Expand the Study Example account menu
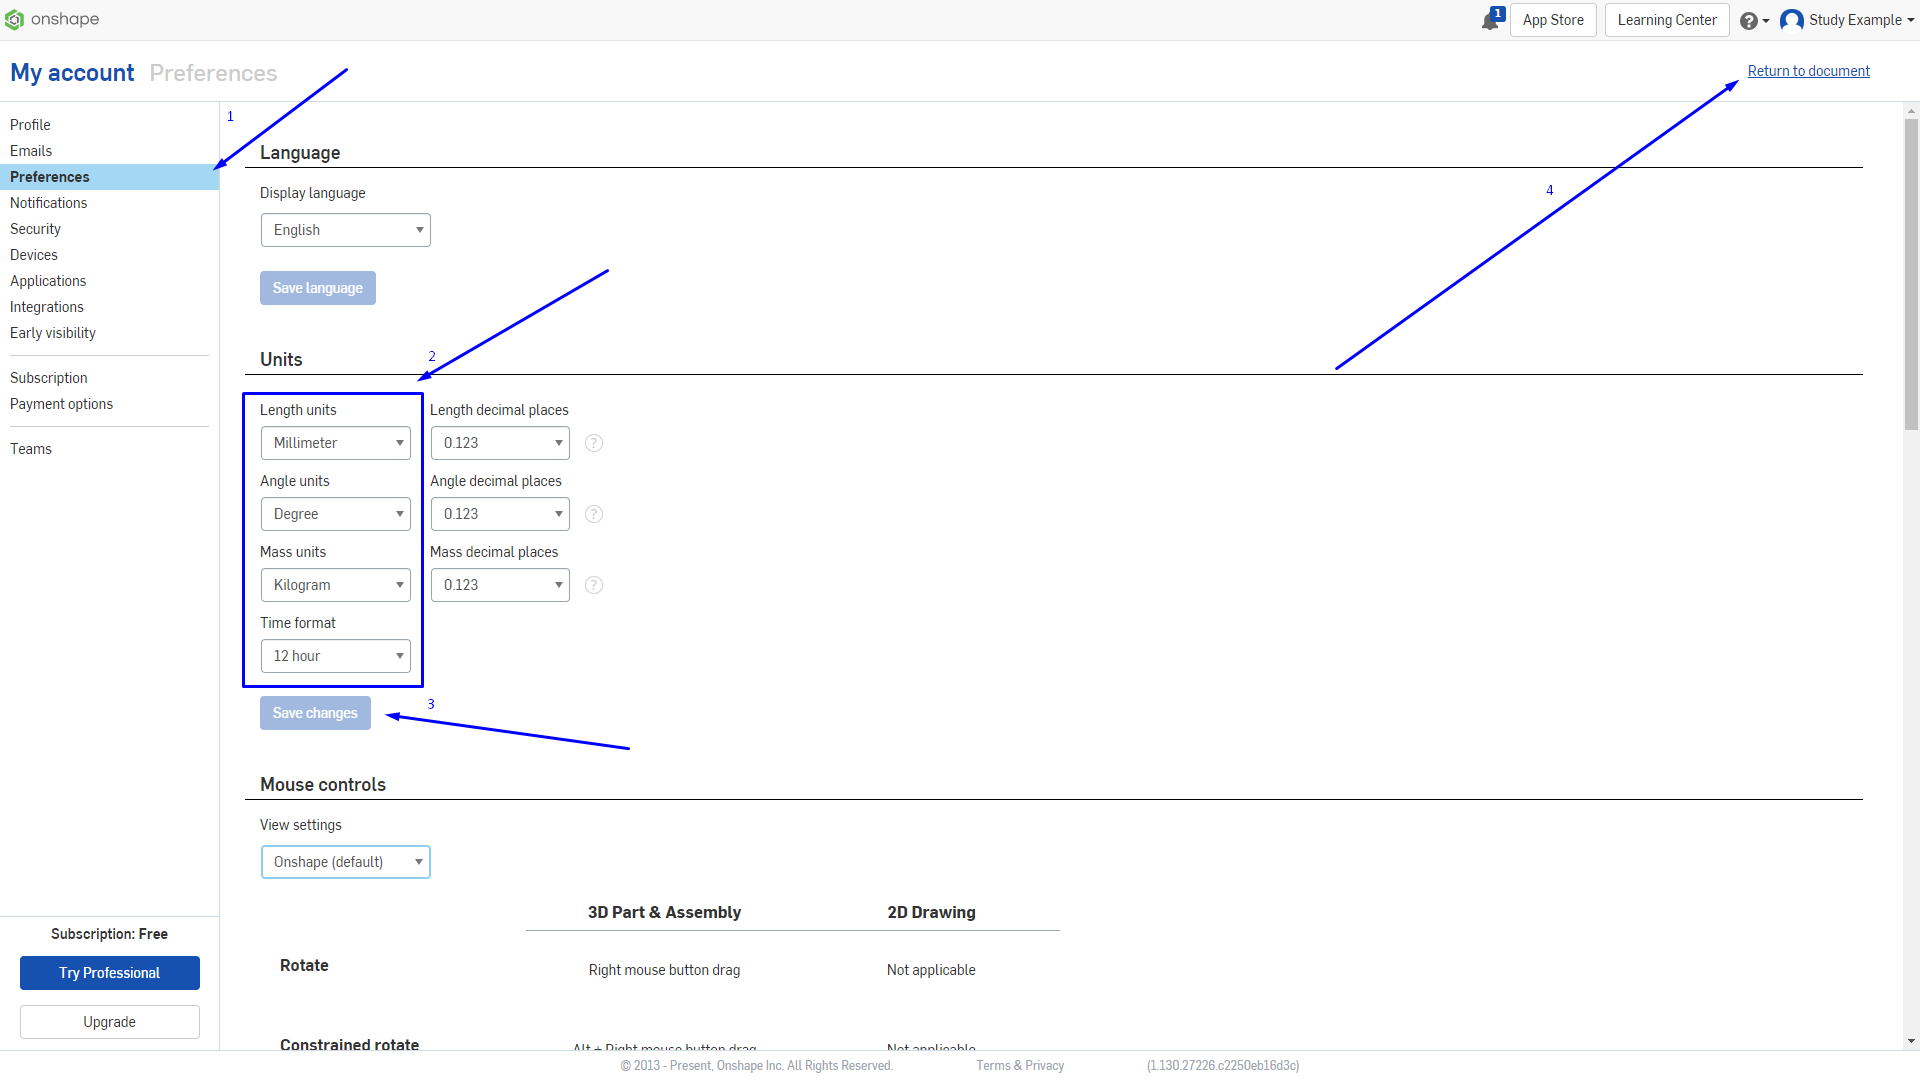 [1860, 20]
